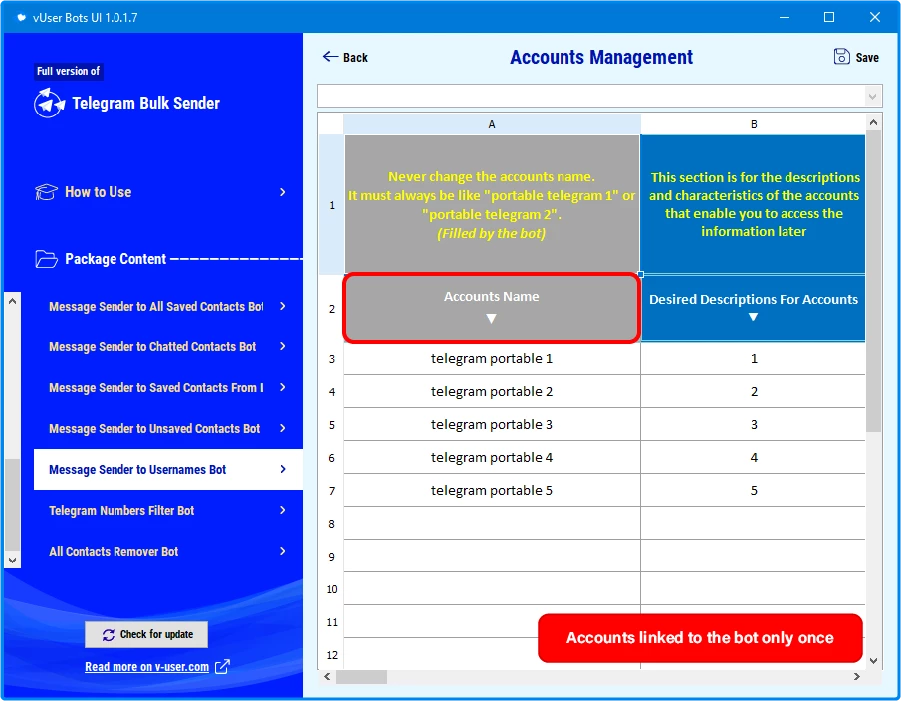Select cell telegram portable 5
Screen dimensions: 901x701
coord(492,491)
